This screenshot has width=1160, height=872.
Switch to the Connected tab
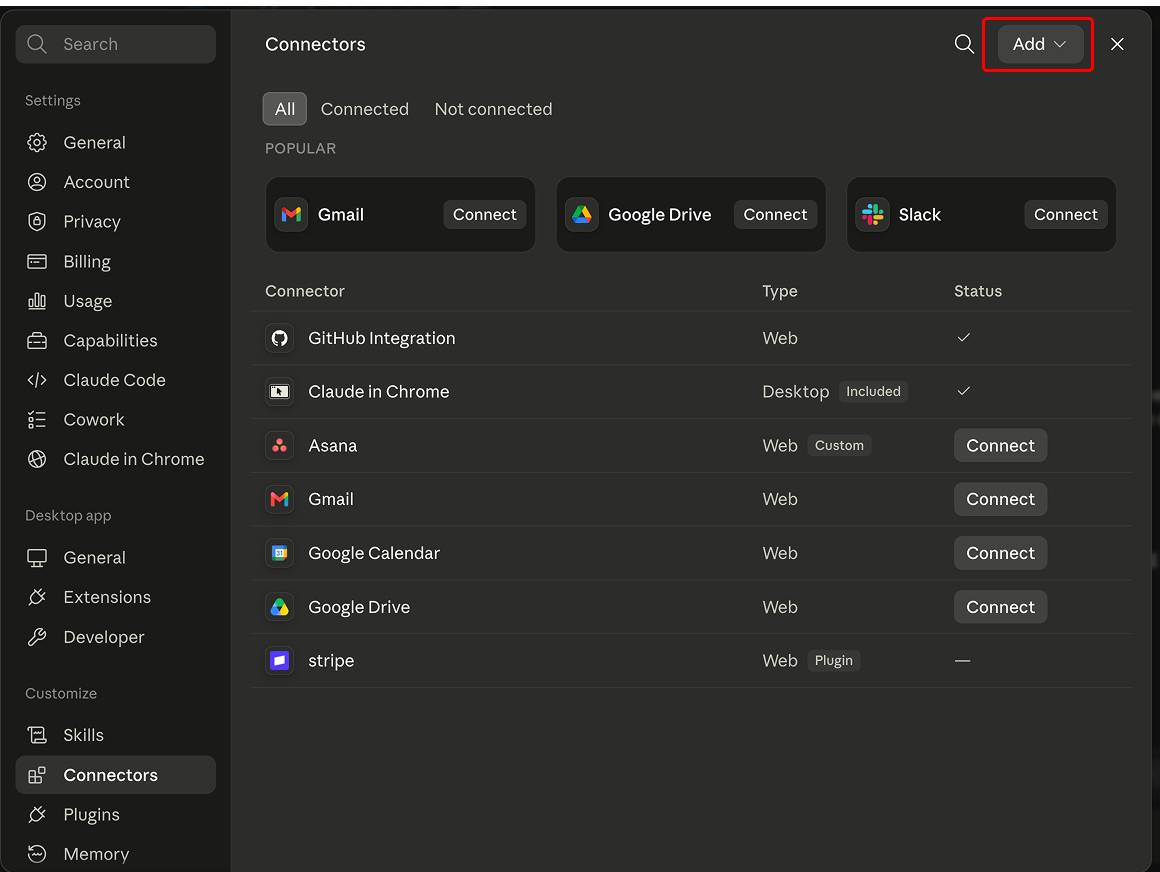coord(365,109)
